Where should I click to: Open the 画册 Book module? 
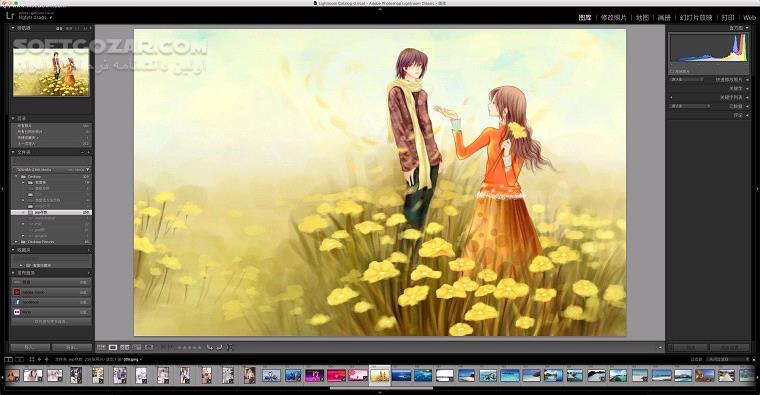664,17
